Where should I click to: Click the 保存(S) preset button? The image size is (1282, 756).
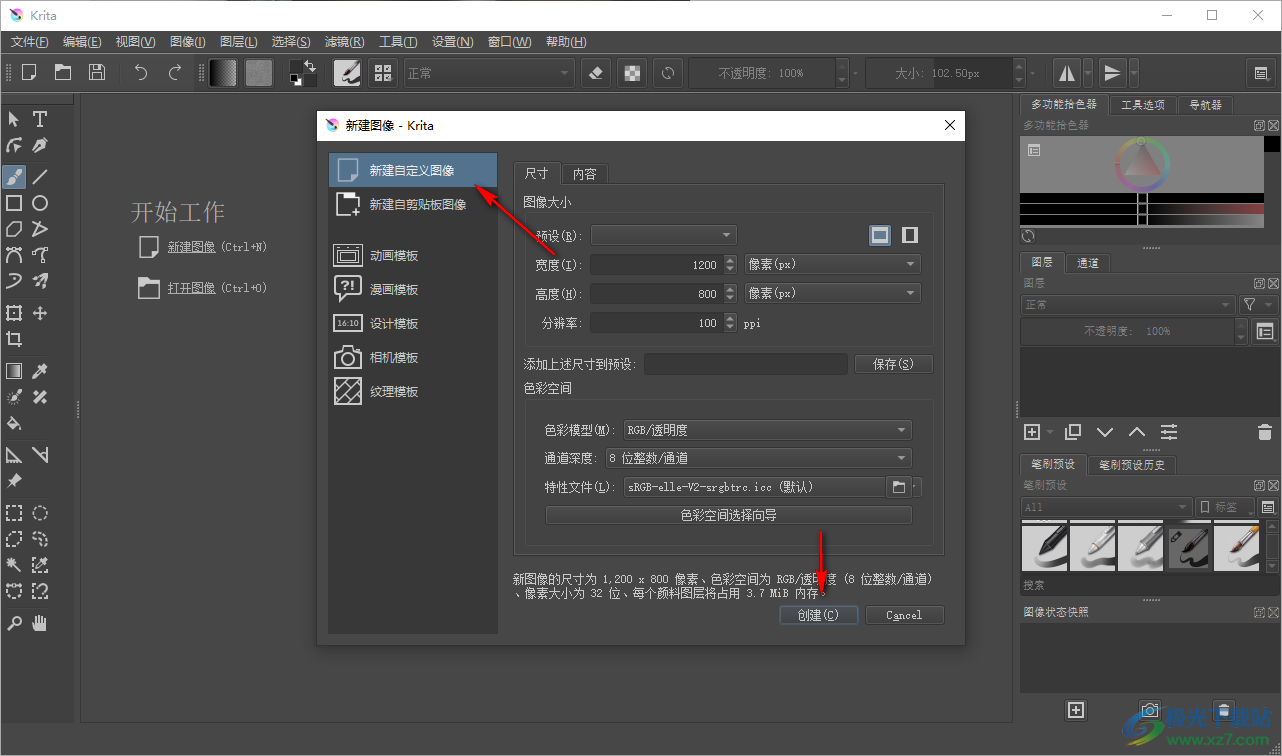point(893,364)
